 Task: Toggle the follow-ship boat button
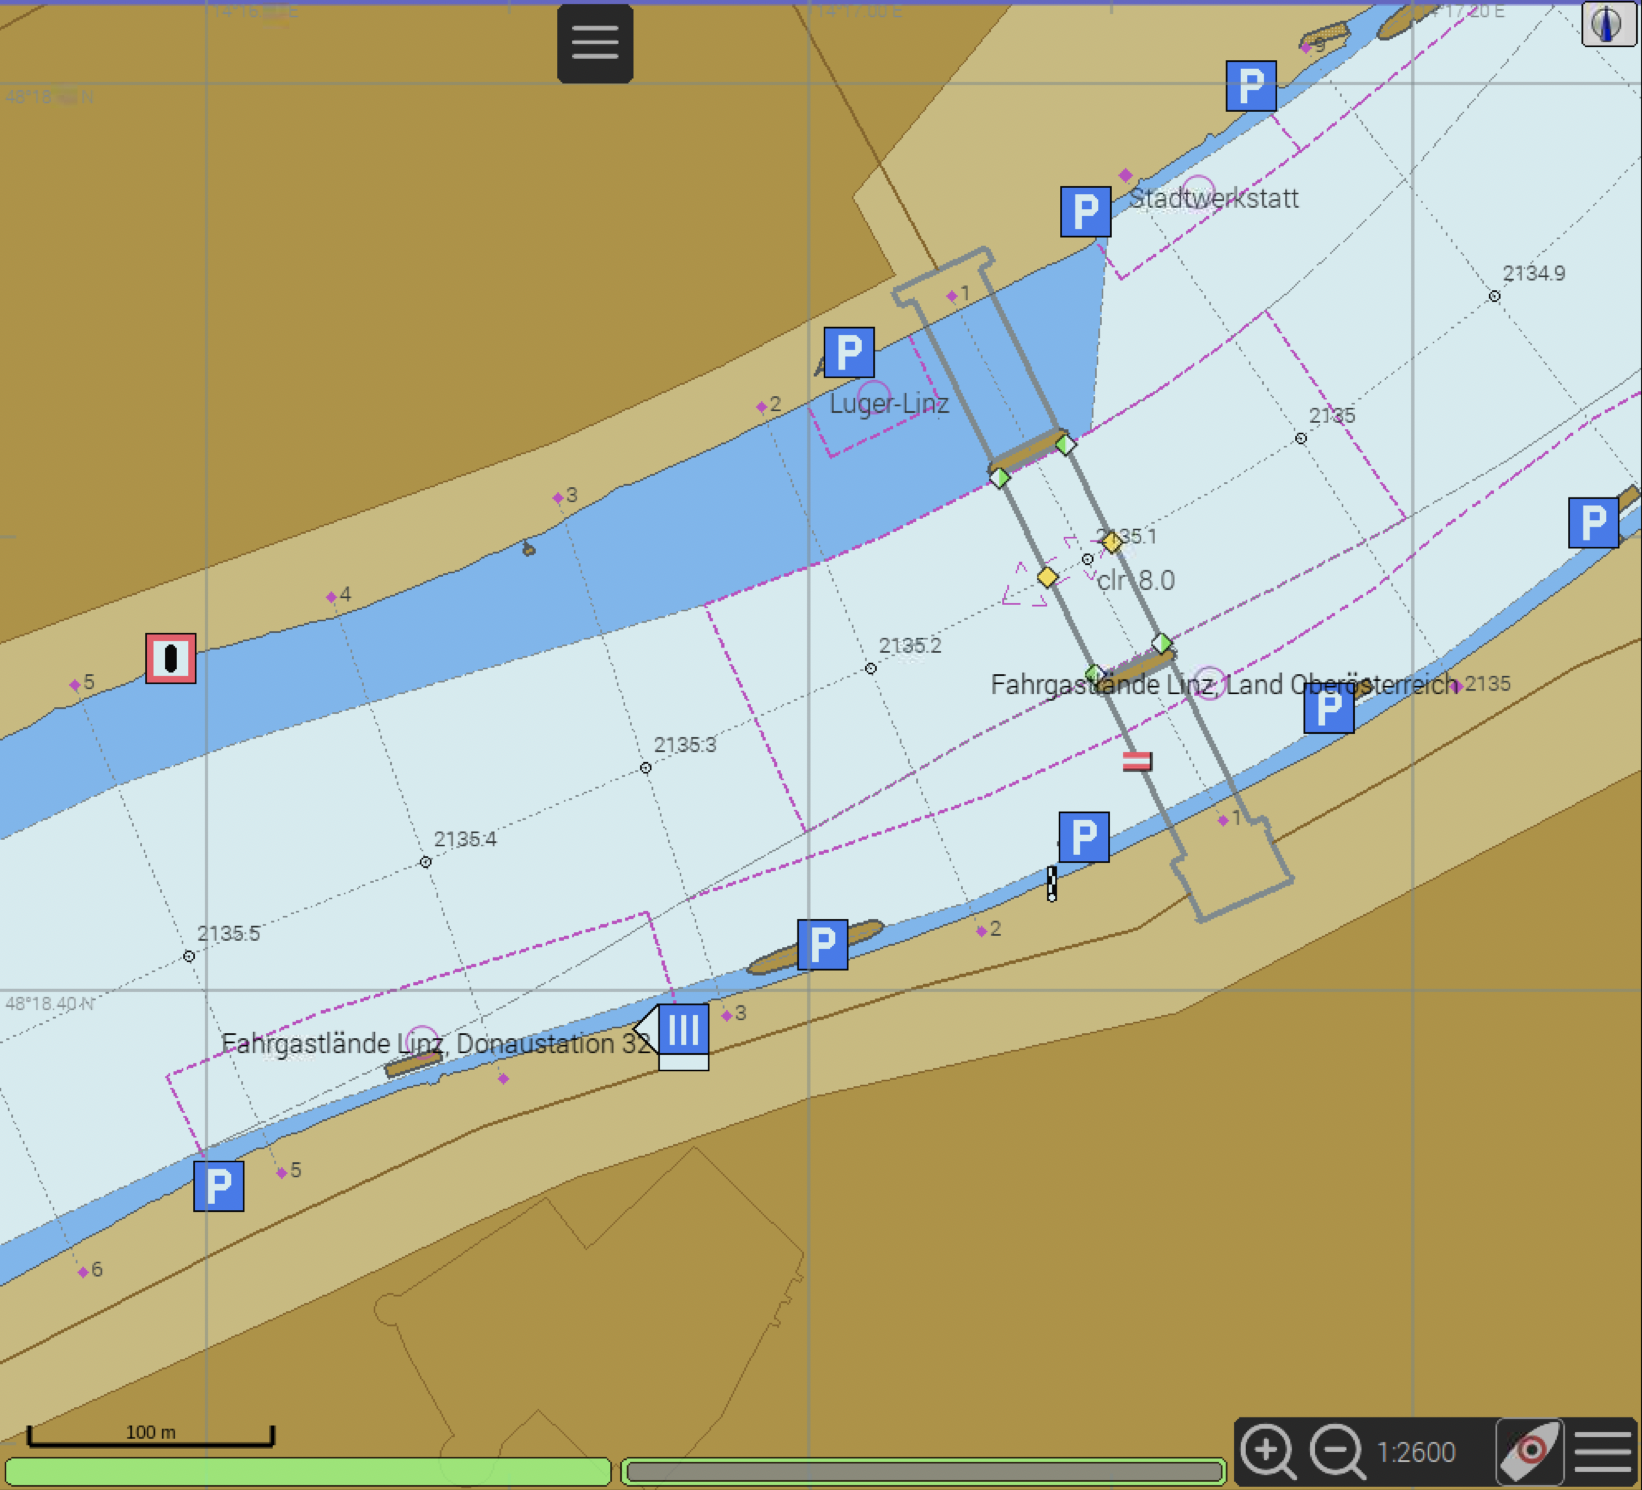[1529, 1451]
